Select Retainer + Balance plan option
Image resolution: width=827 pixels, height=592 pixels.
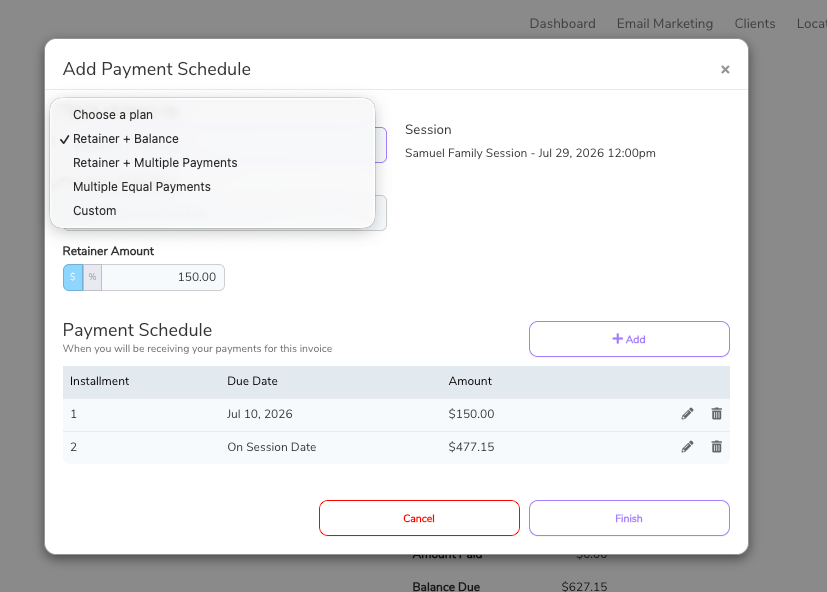[x=212, y=139]
